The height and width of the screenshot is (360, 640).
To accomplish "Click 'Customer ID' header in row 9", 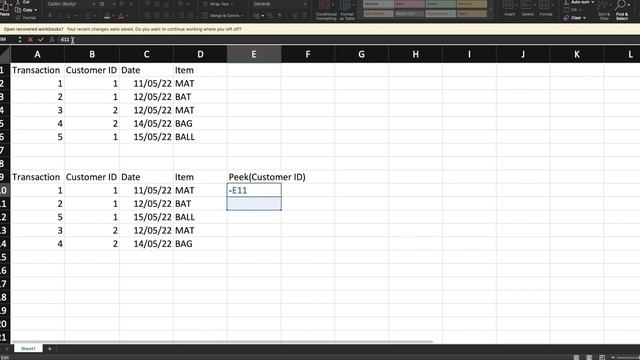I will [x=92, y=177].
